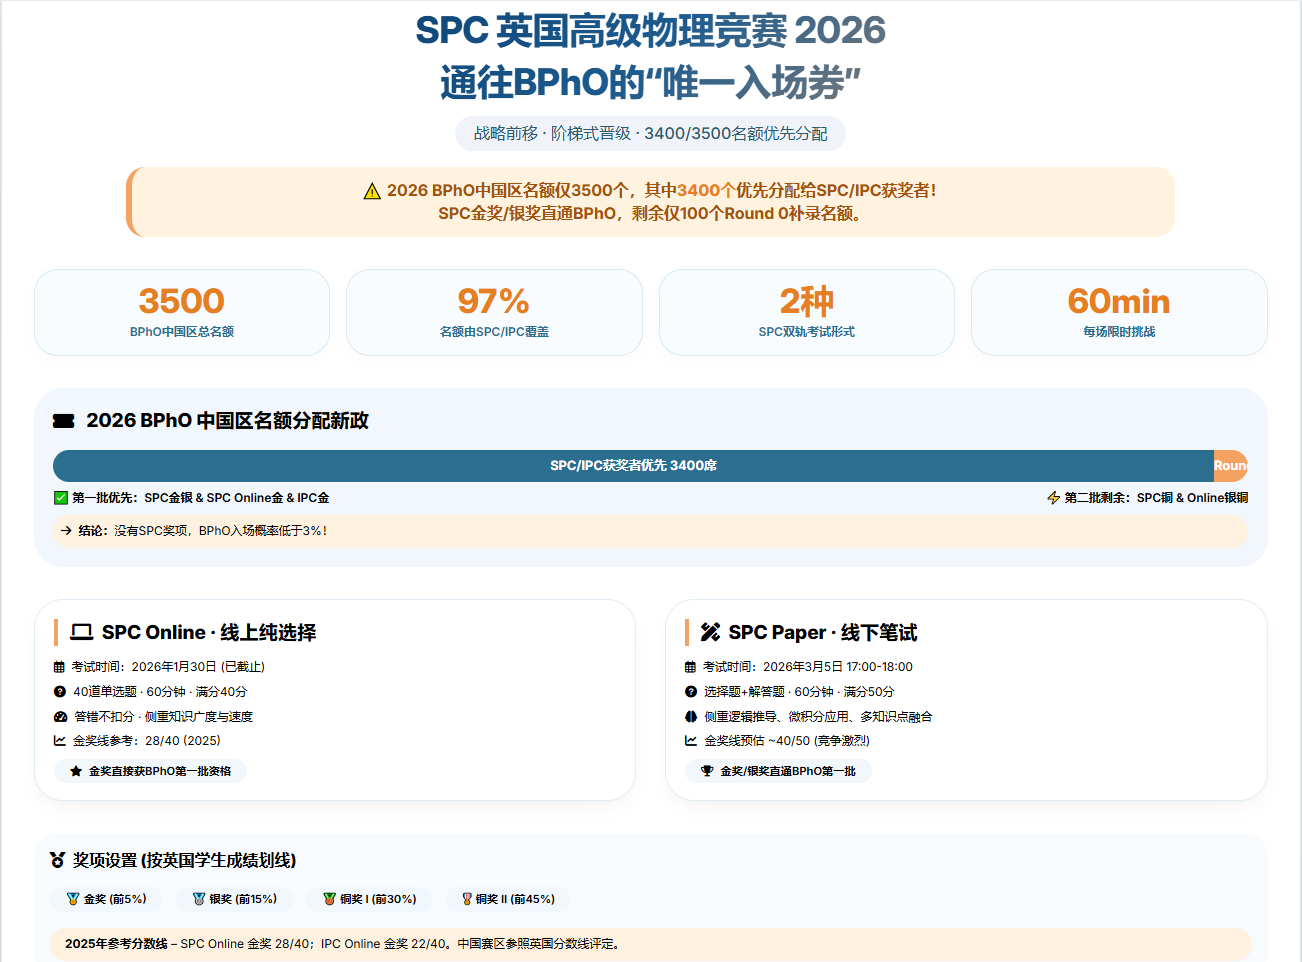The height and width of the screenshot is (962, 1302).
Task: Click the 战略前移 subtitle pill under the heading
Action: (x=650, y=134)
